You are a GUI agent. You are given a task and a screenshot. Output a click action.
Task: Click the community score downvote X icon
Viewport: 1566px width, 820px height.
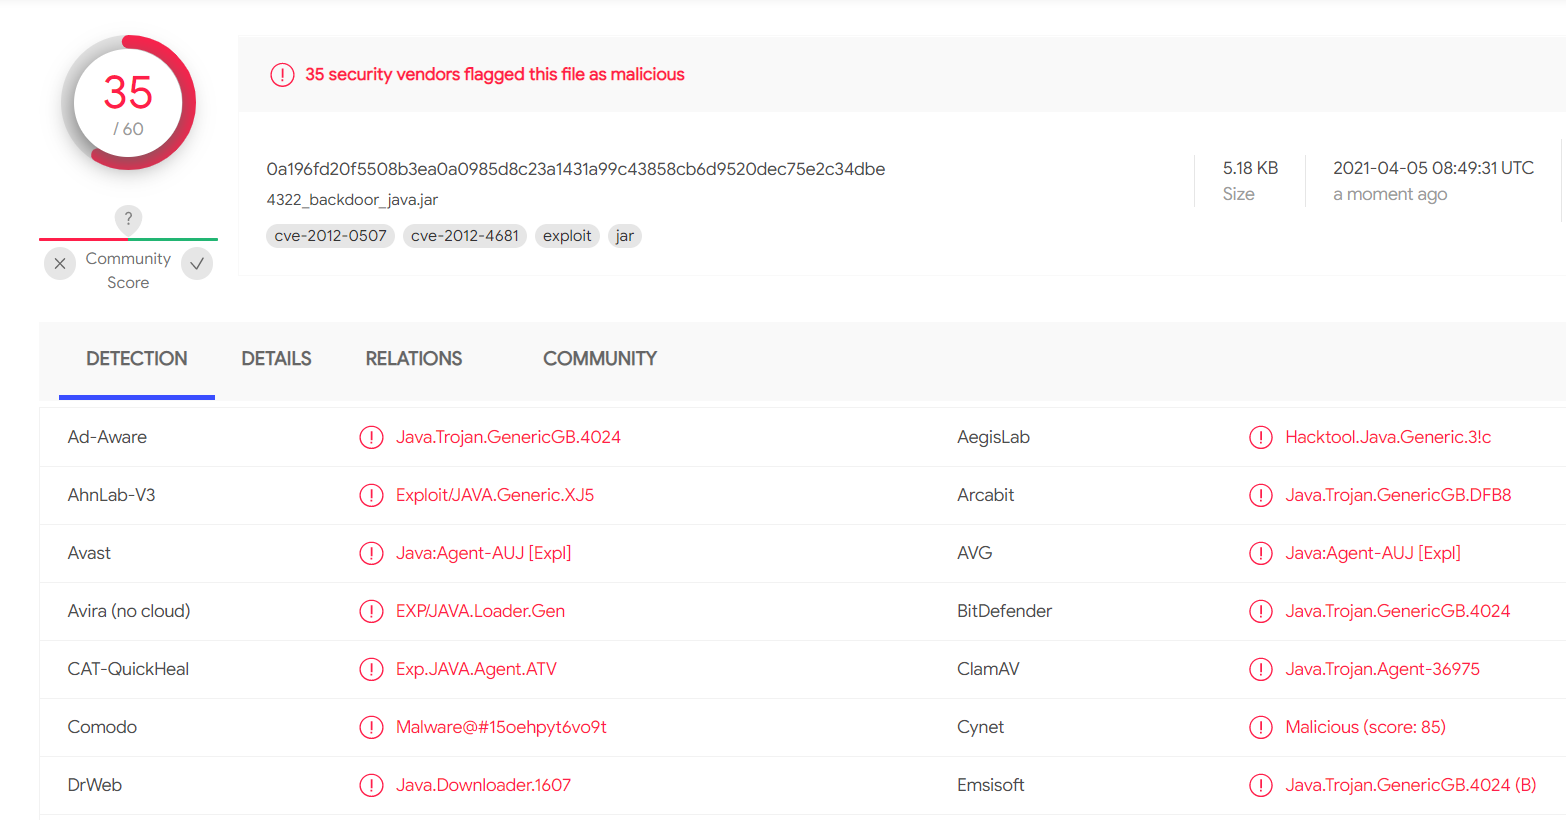[60, 264]
